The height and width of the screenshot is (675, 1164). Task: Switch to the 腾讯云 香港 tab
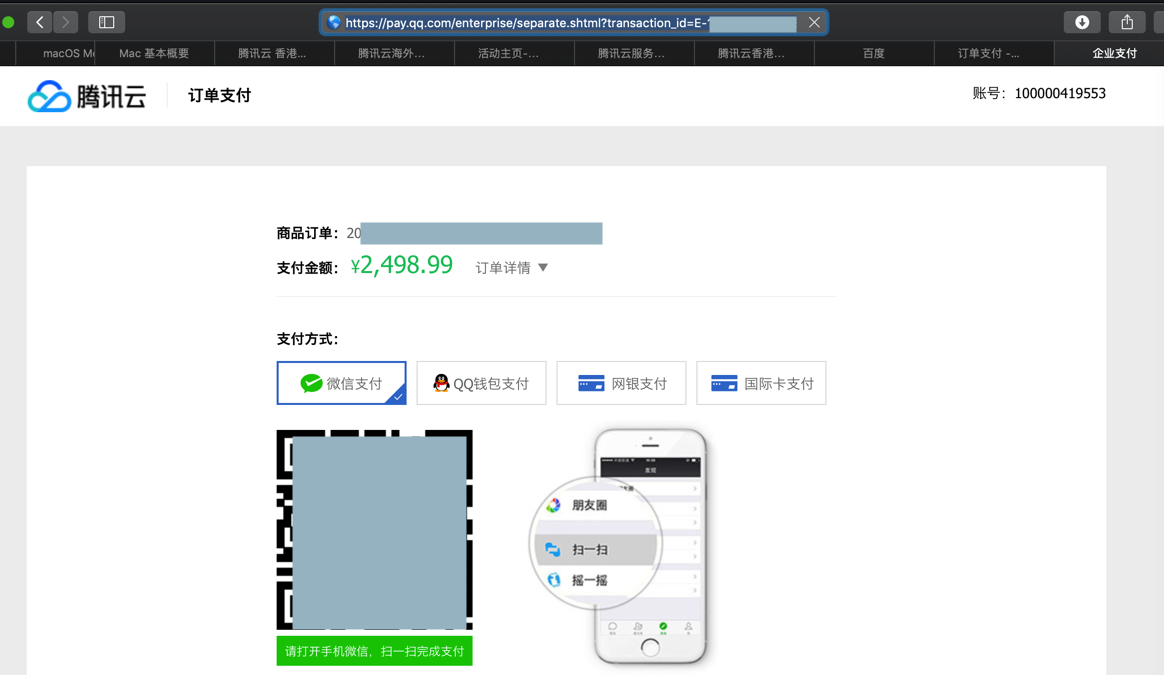click(x=274, y=53)
